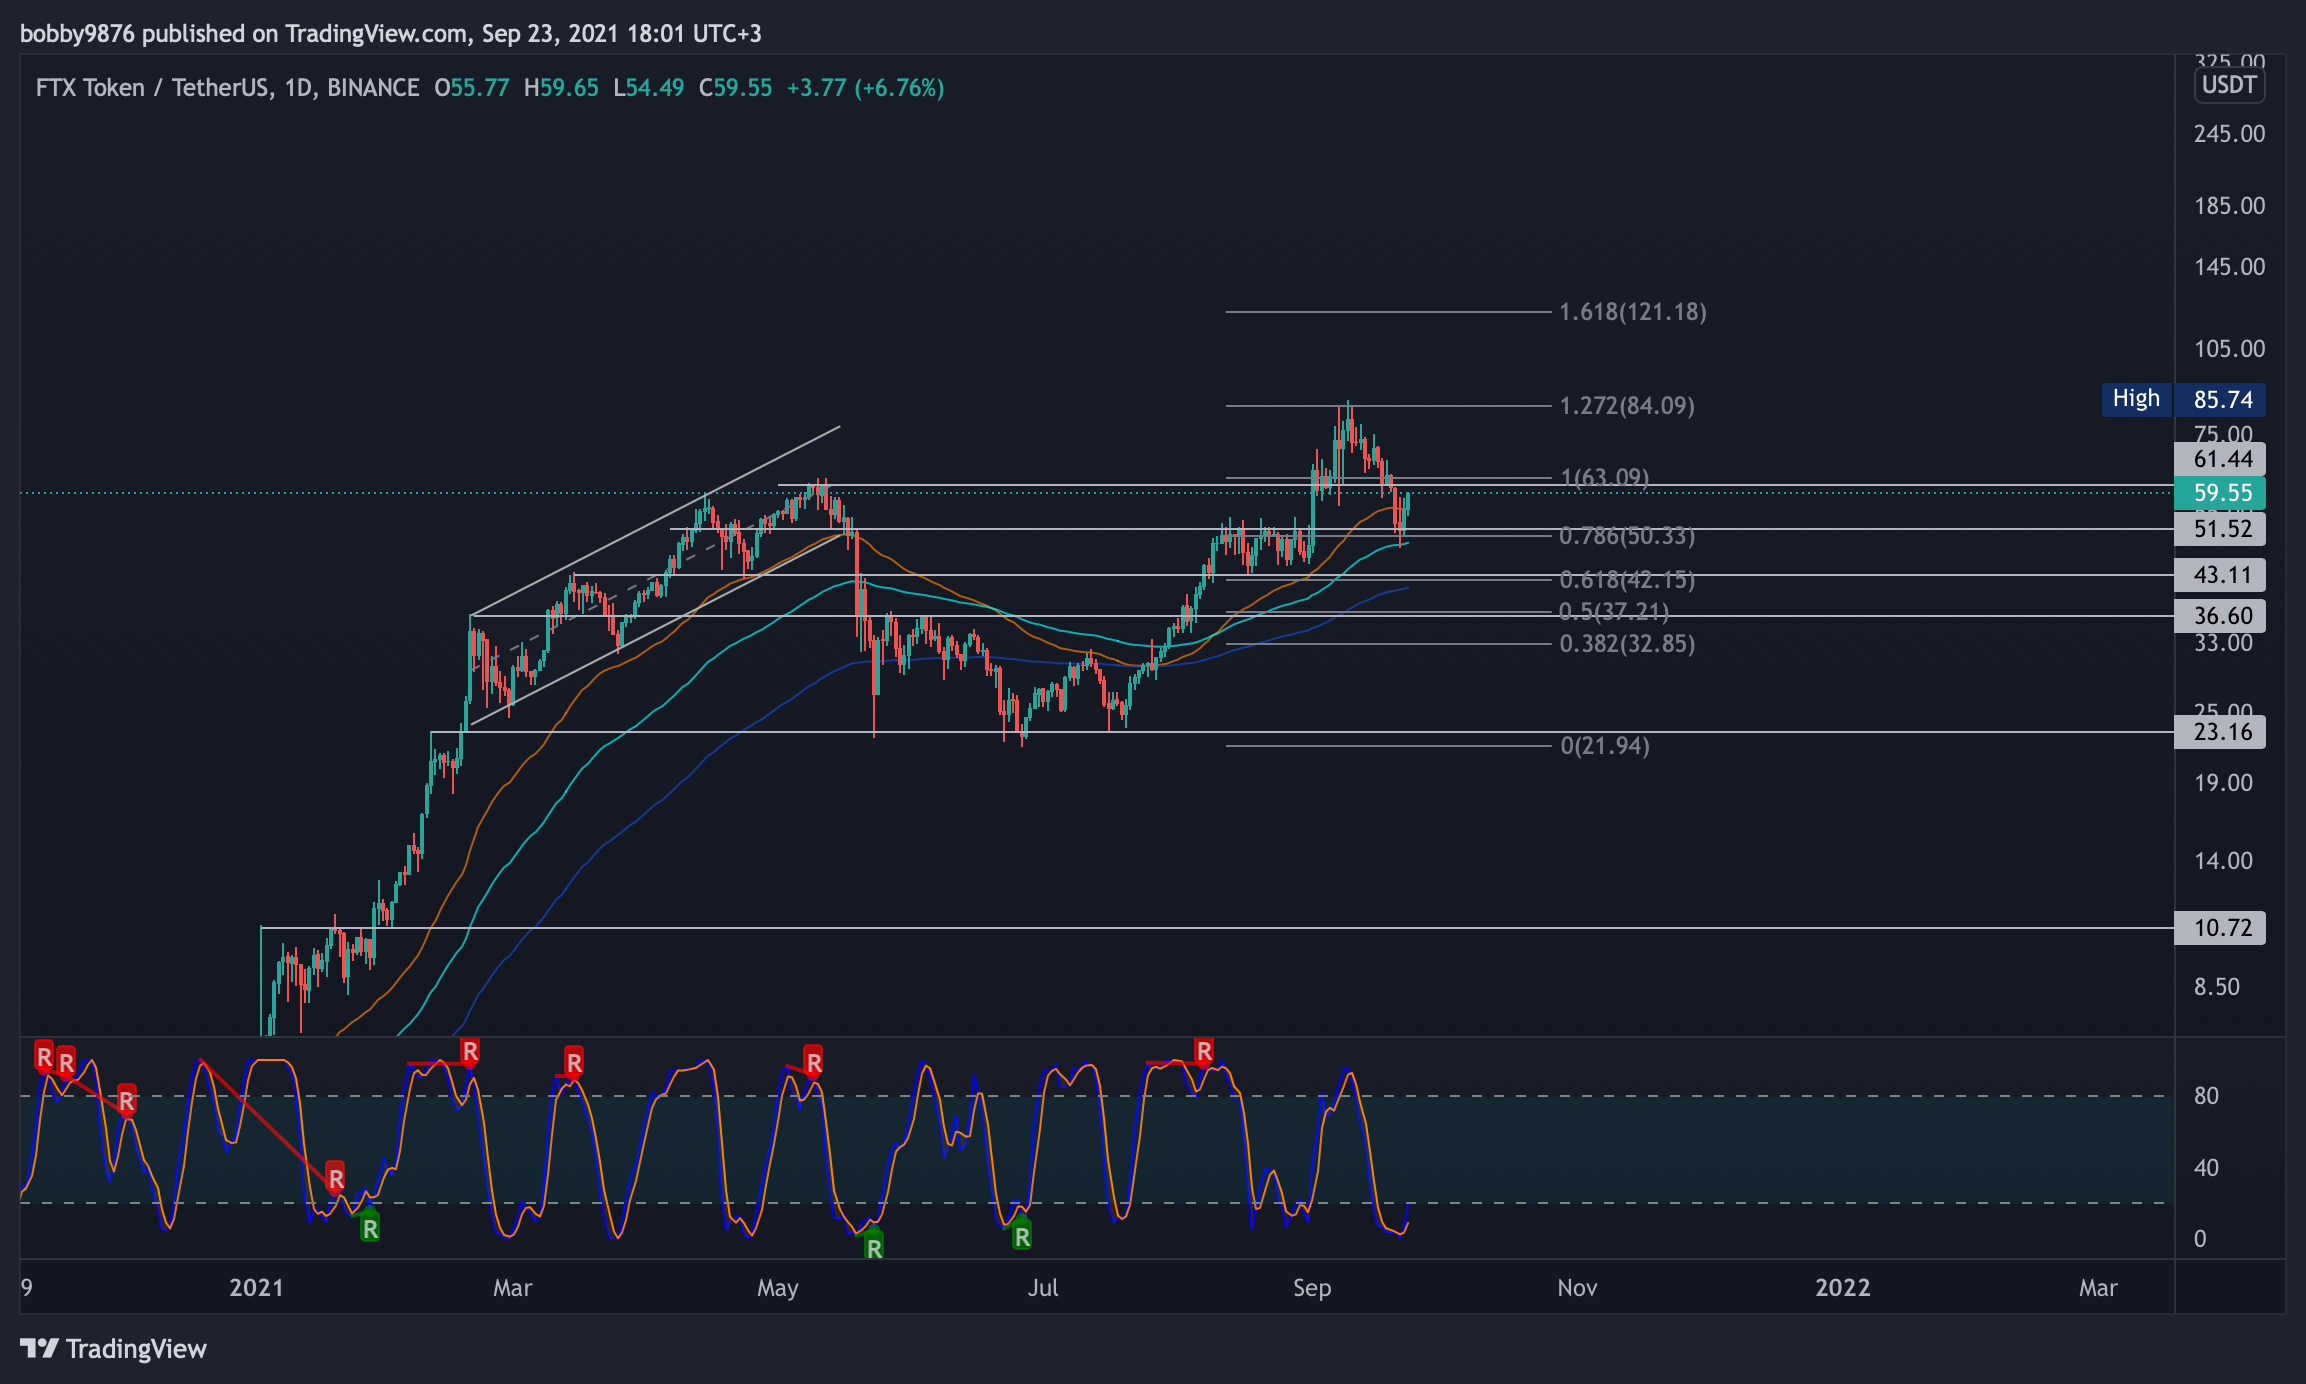Click the high value H59.65 in legend
Viewport: 2306px width, 1384px height.
(x=561, y=88)
